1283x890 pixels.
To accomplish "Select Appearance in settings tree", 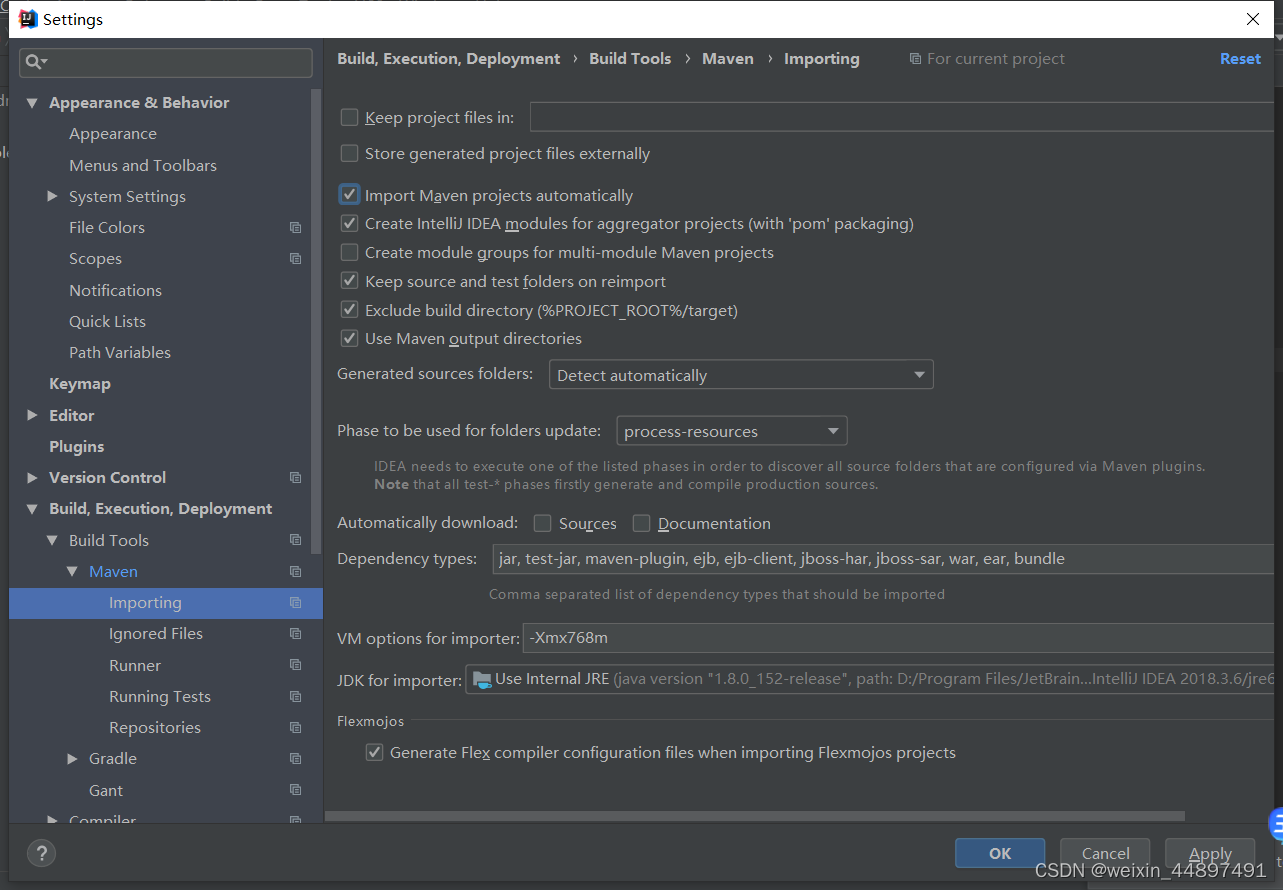I will tap(113, 134).
